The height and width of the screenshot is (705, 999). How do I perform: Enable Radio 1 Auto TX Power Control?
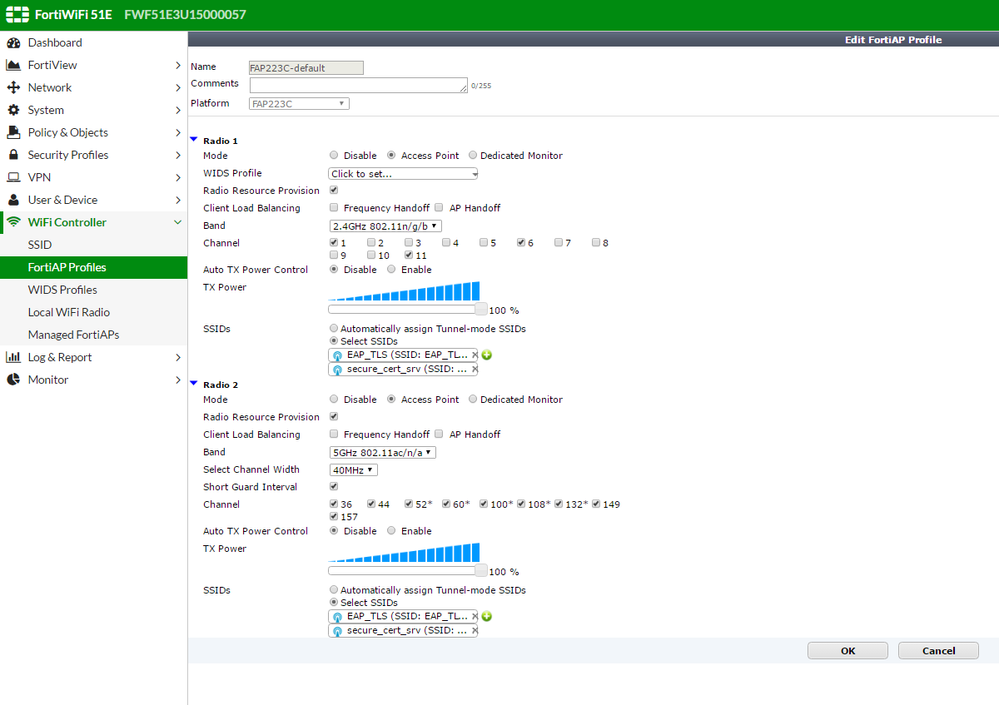[x=391, y=269]
